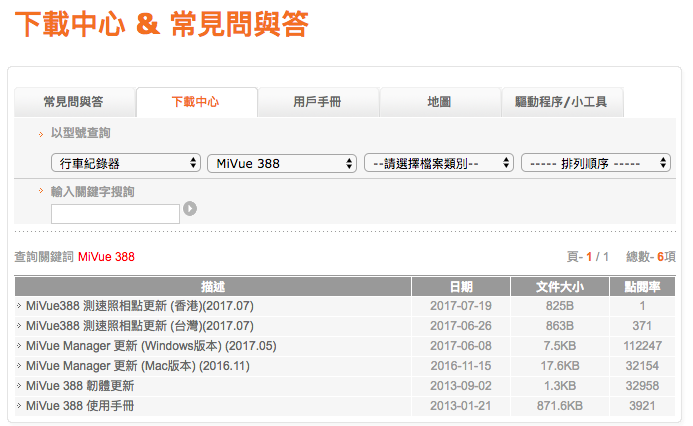This screenshot has height=426, width=693.
Task: Open MiVue Manager 更新 (Mac版本) link
Action: pos(138,366)
